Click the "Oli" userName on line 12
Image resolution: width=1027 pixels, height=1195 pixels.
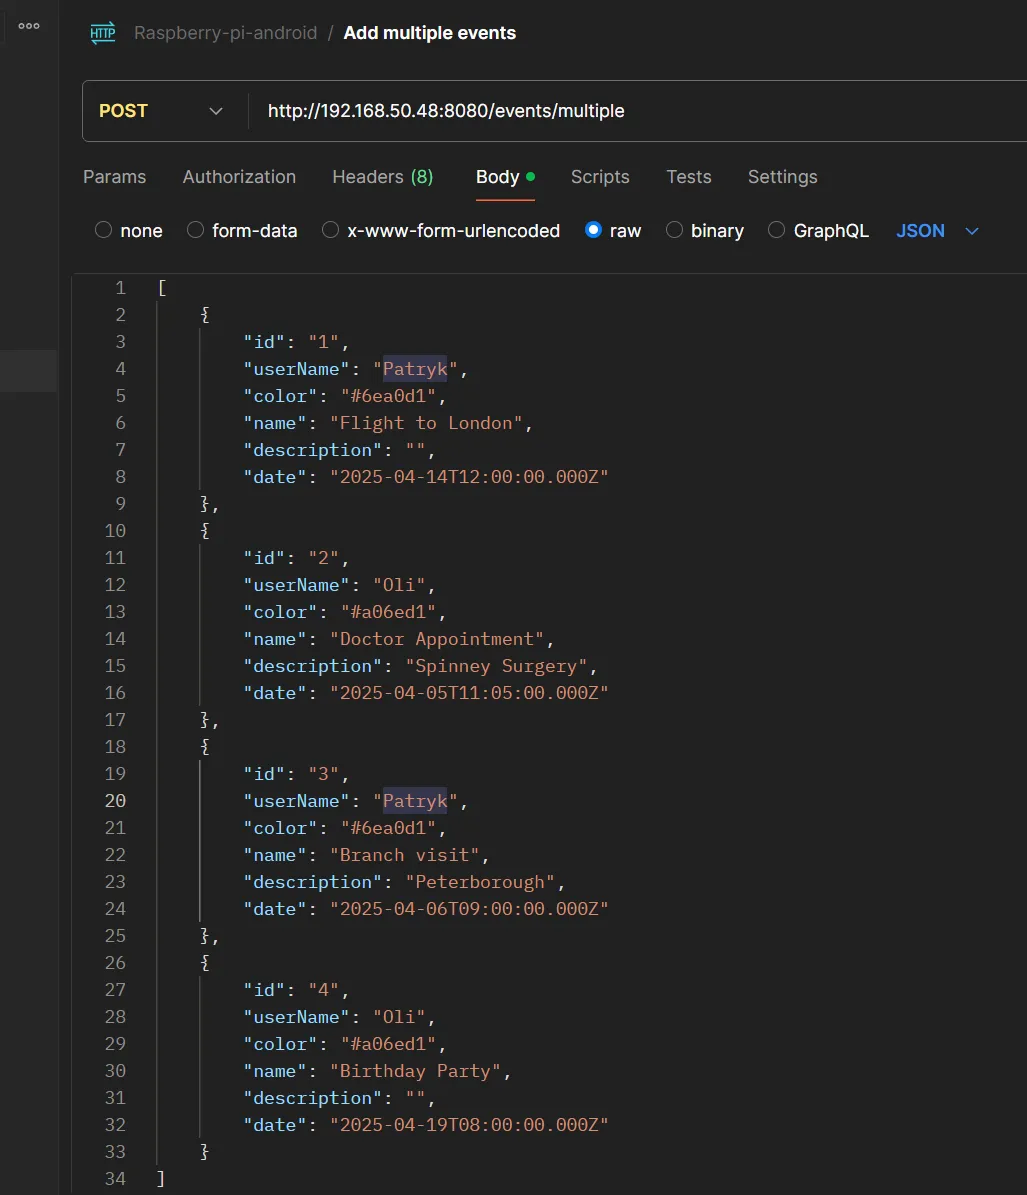[399, 585]
